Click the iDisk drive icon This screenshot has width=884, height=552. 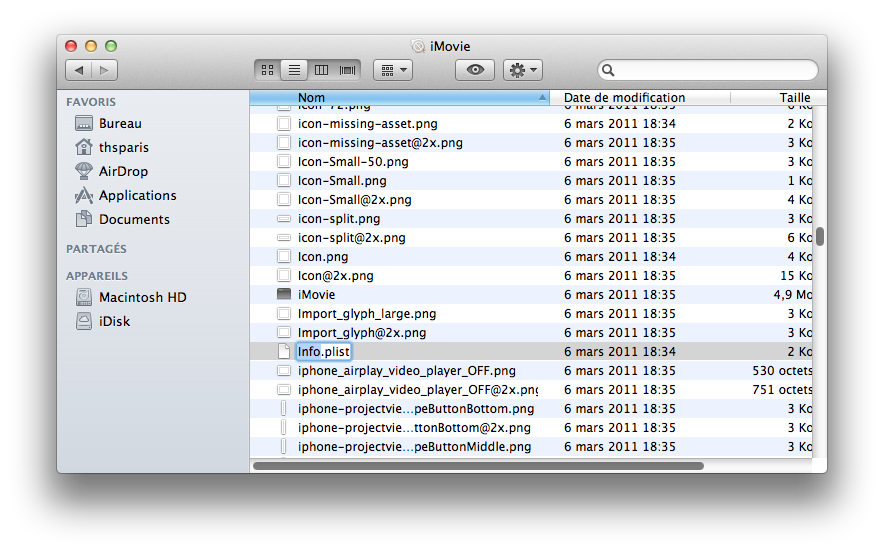coord(84,321)
